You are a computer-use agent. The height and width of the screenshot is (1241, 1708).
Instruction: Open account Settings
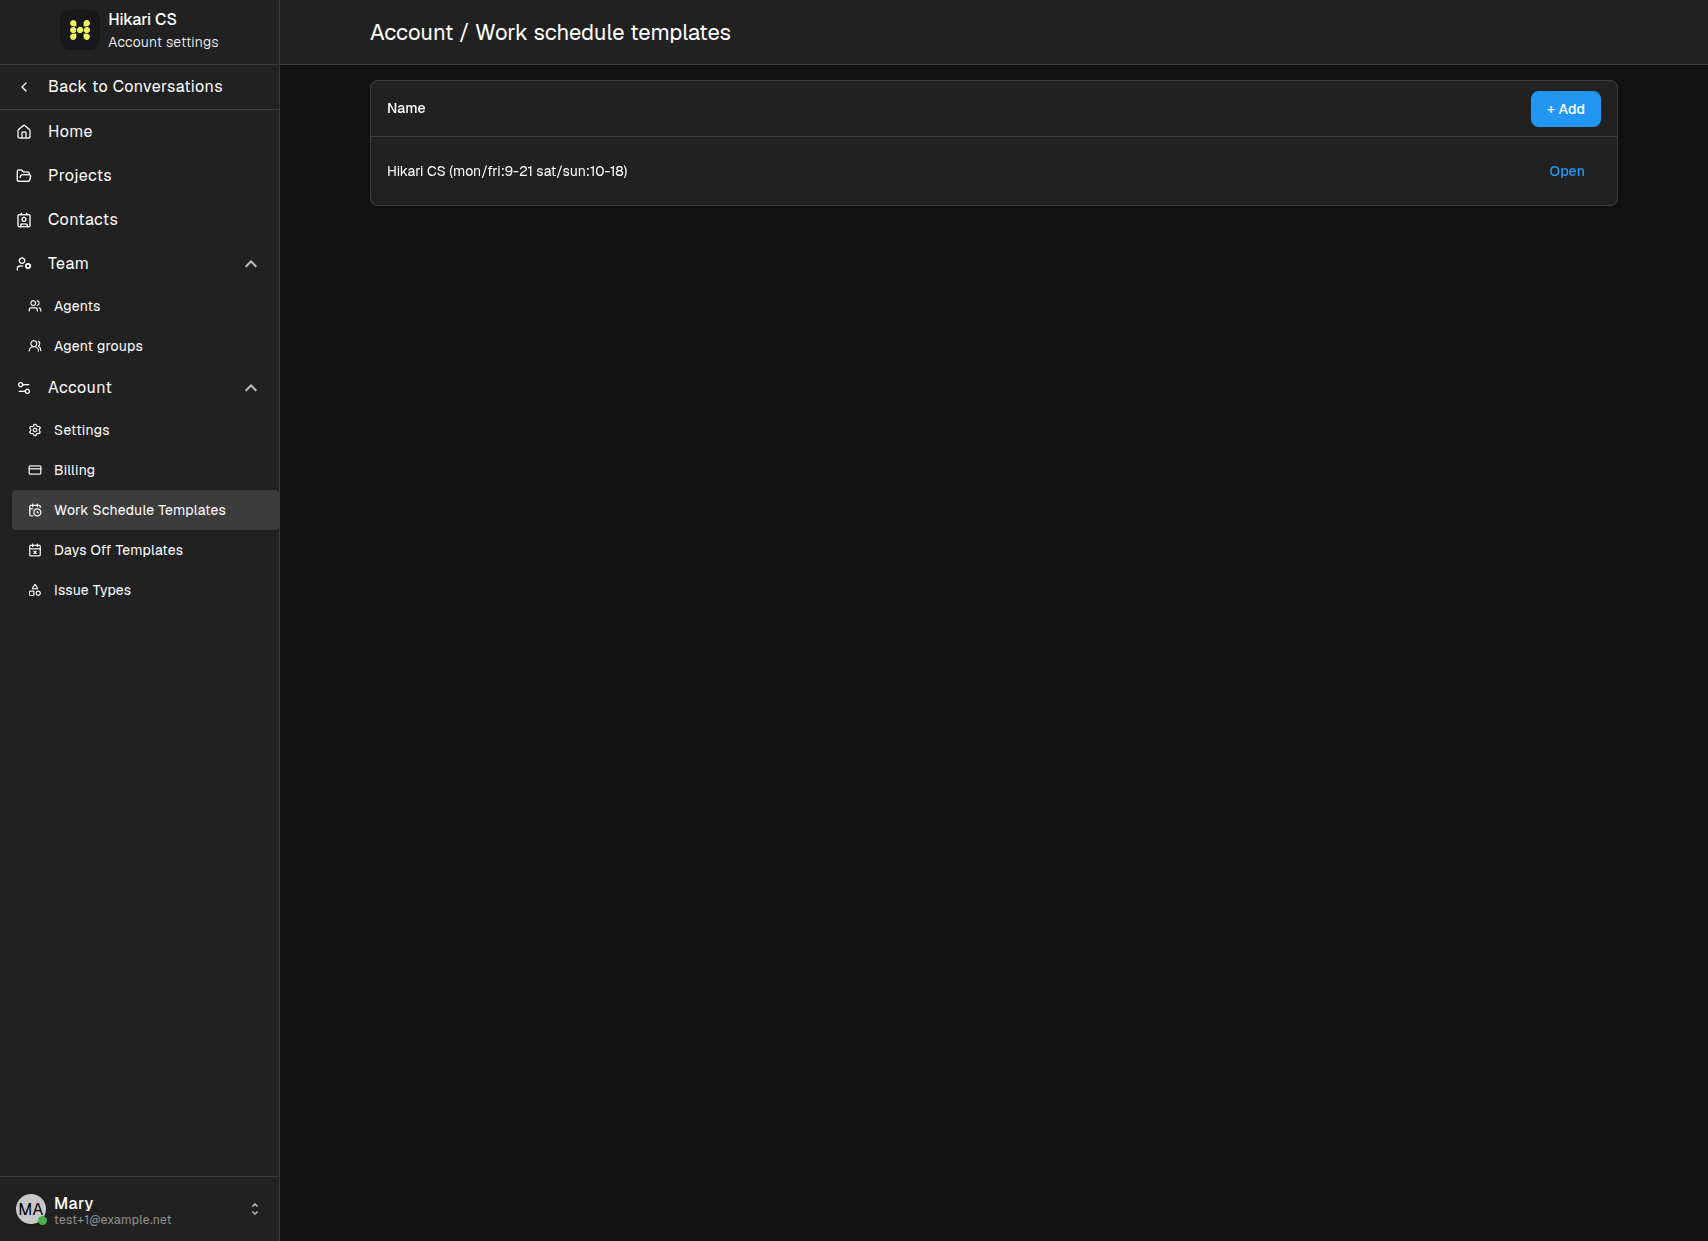tap(145, 430)
